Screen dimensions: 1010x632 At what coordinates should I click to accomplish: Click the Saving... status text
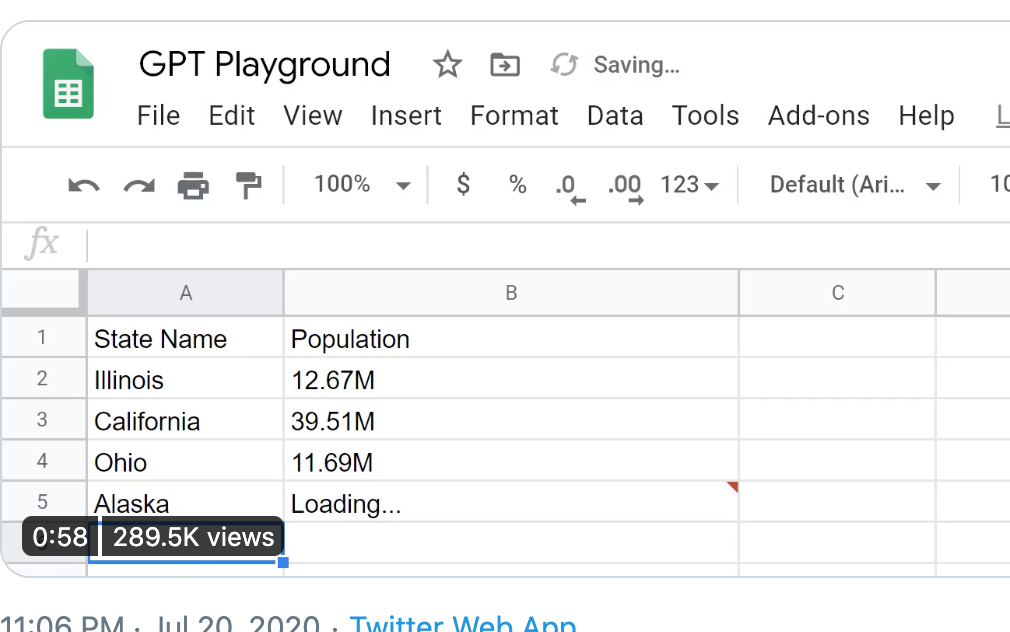(636, 65)
